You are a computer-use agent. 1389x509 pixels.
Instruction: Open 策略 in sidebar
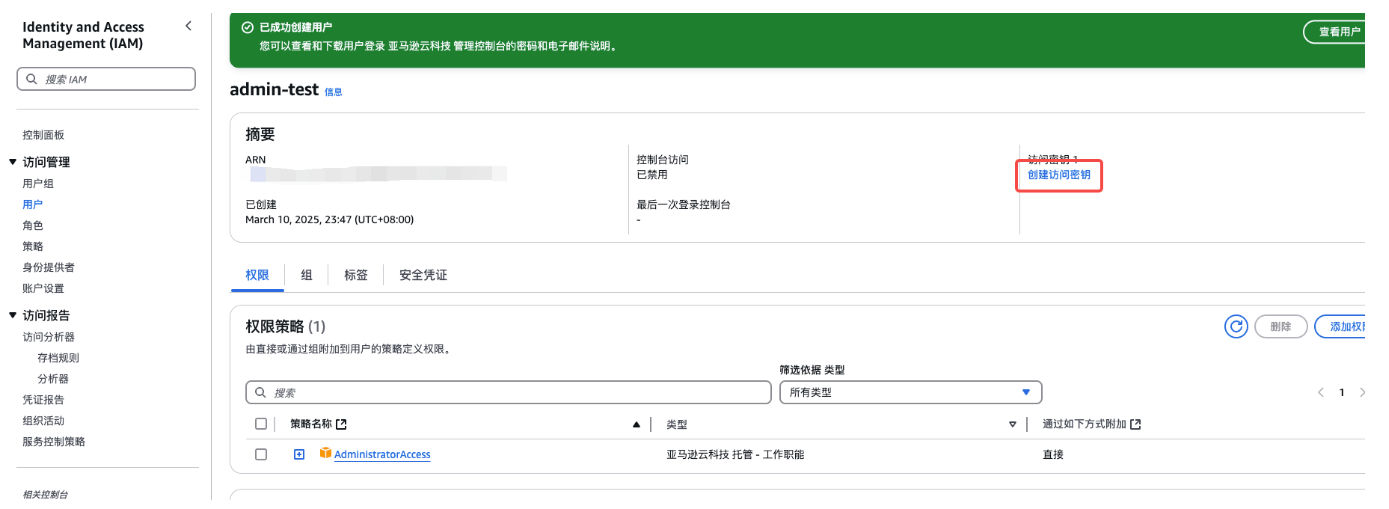tap(33, 246)
